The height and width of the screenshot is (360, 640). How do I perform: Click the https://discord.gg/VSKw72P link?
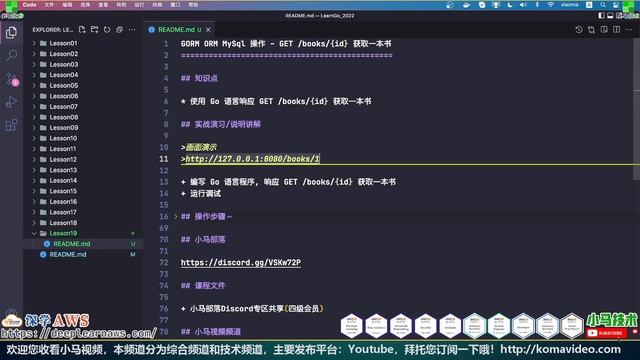[x=241, y=262]
